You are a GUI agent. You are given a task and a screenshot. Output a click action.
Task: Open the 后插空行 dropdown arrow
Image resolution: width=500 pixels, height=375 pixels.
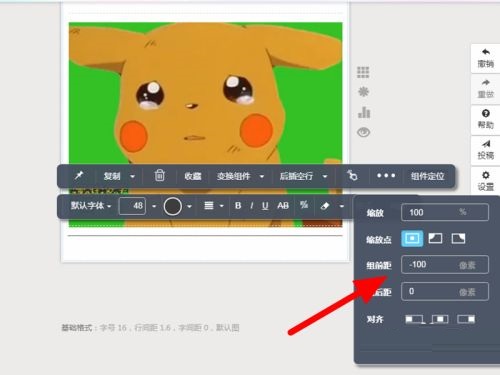click(325, 176)
